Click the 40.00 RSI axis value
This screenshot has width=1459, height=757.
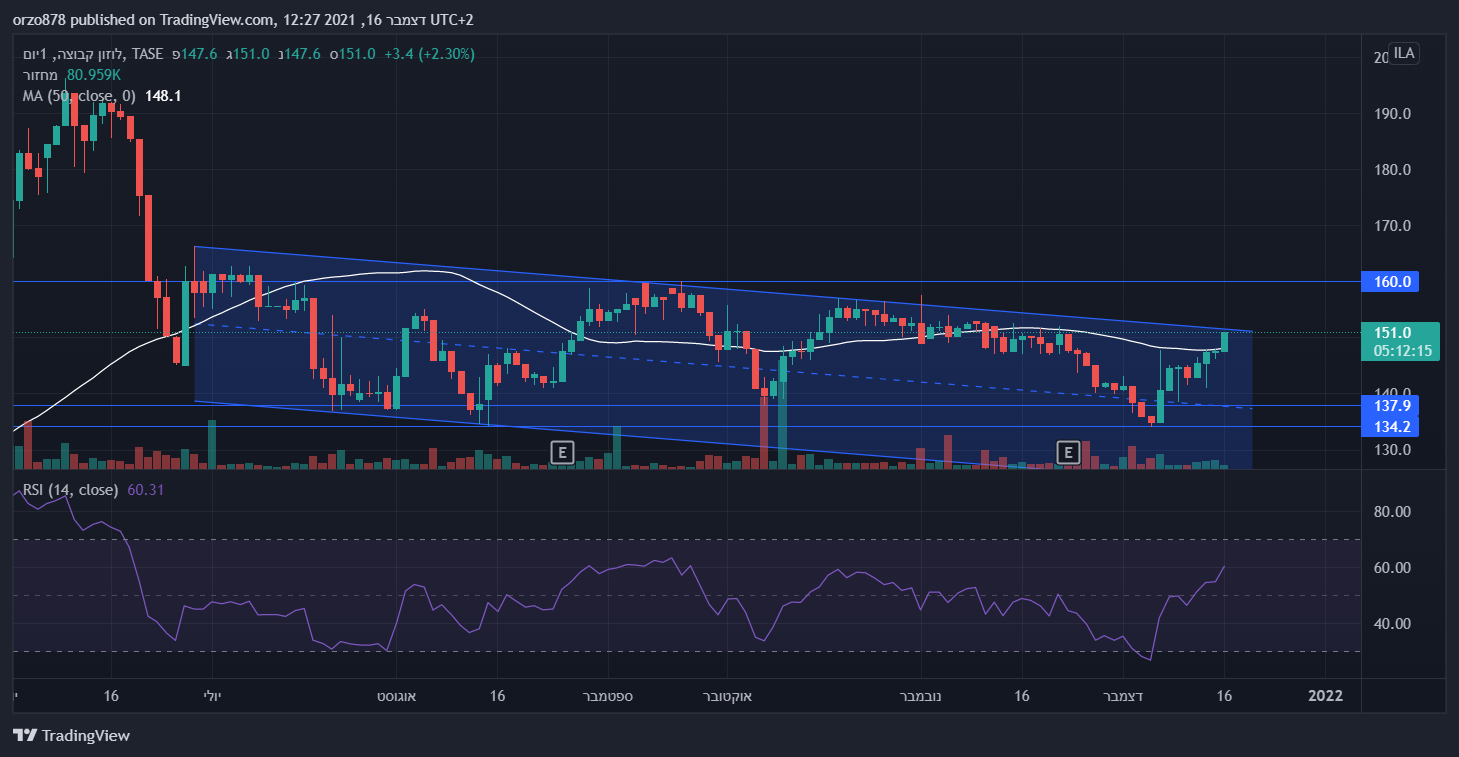tap(1392, 624)
